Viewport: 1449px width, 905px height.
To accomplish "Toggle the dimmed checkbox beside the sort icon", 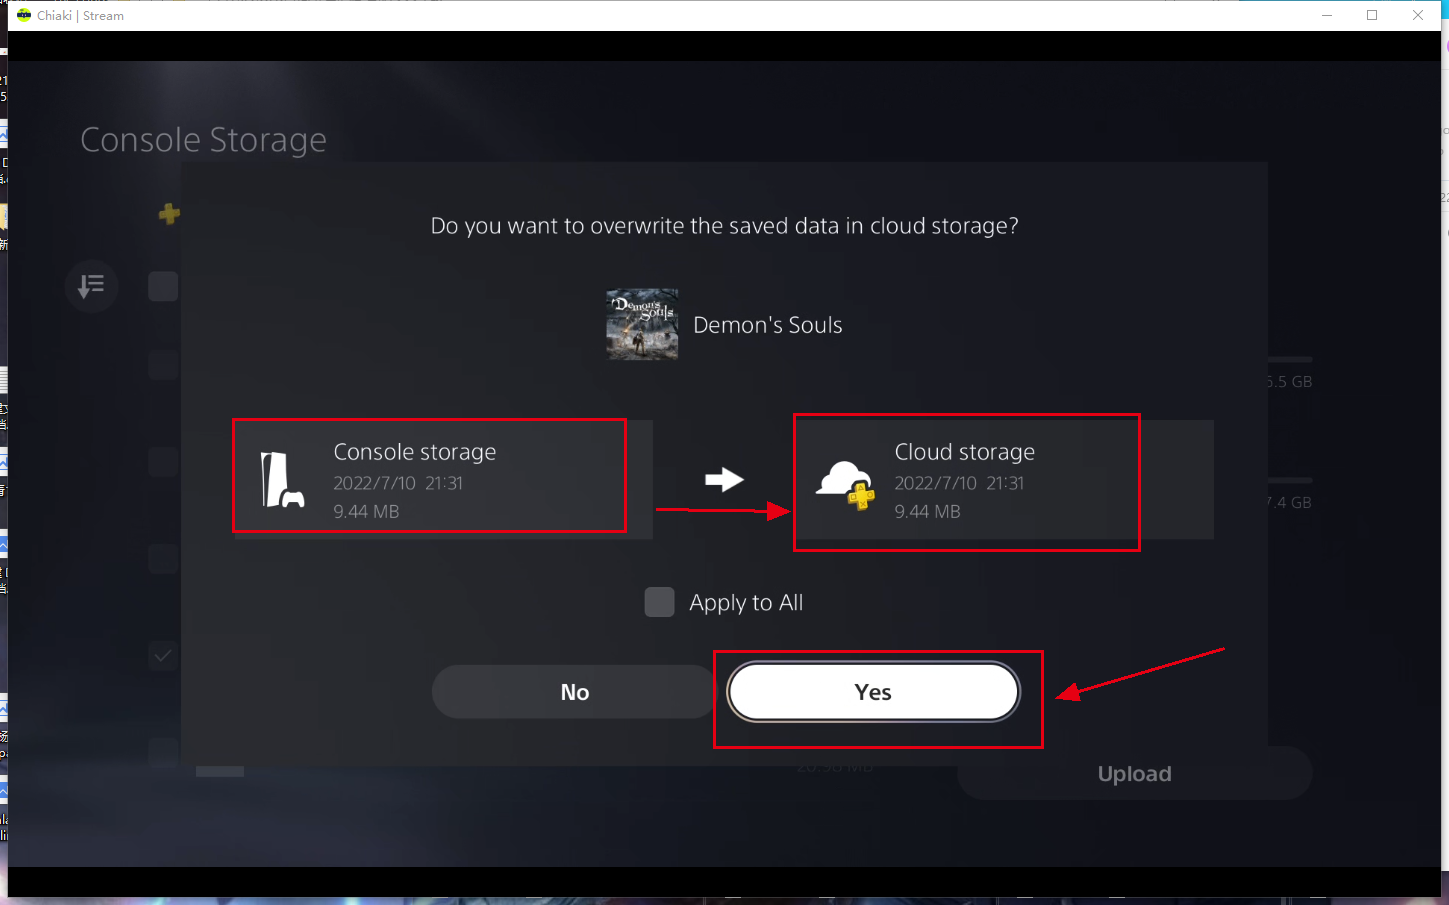I will [163, 287].
